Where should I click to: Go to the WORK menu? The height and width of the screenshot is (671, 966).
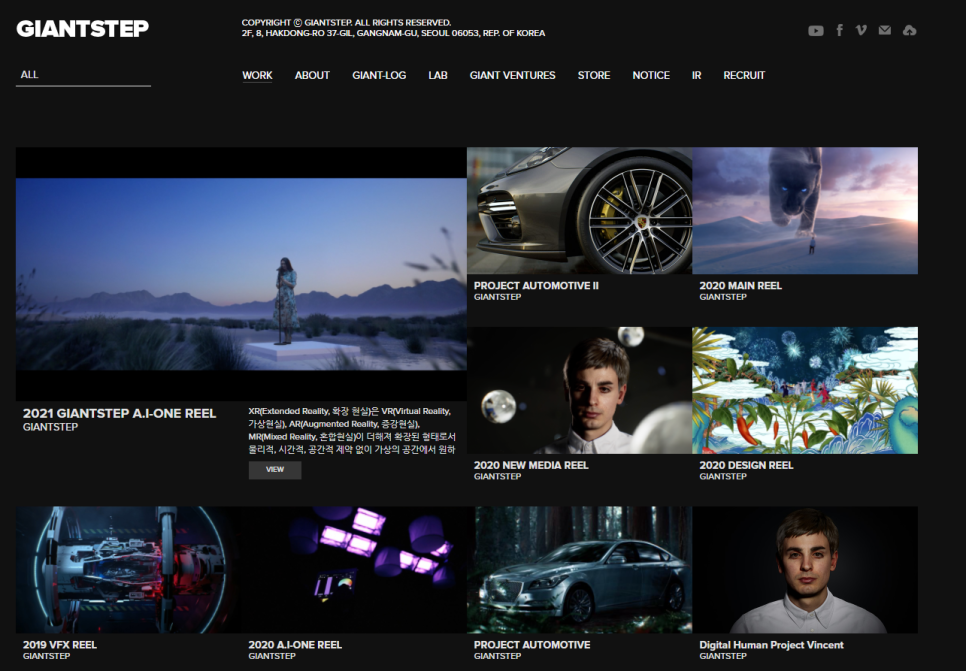257,75
